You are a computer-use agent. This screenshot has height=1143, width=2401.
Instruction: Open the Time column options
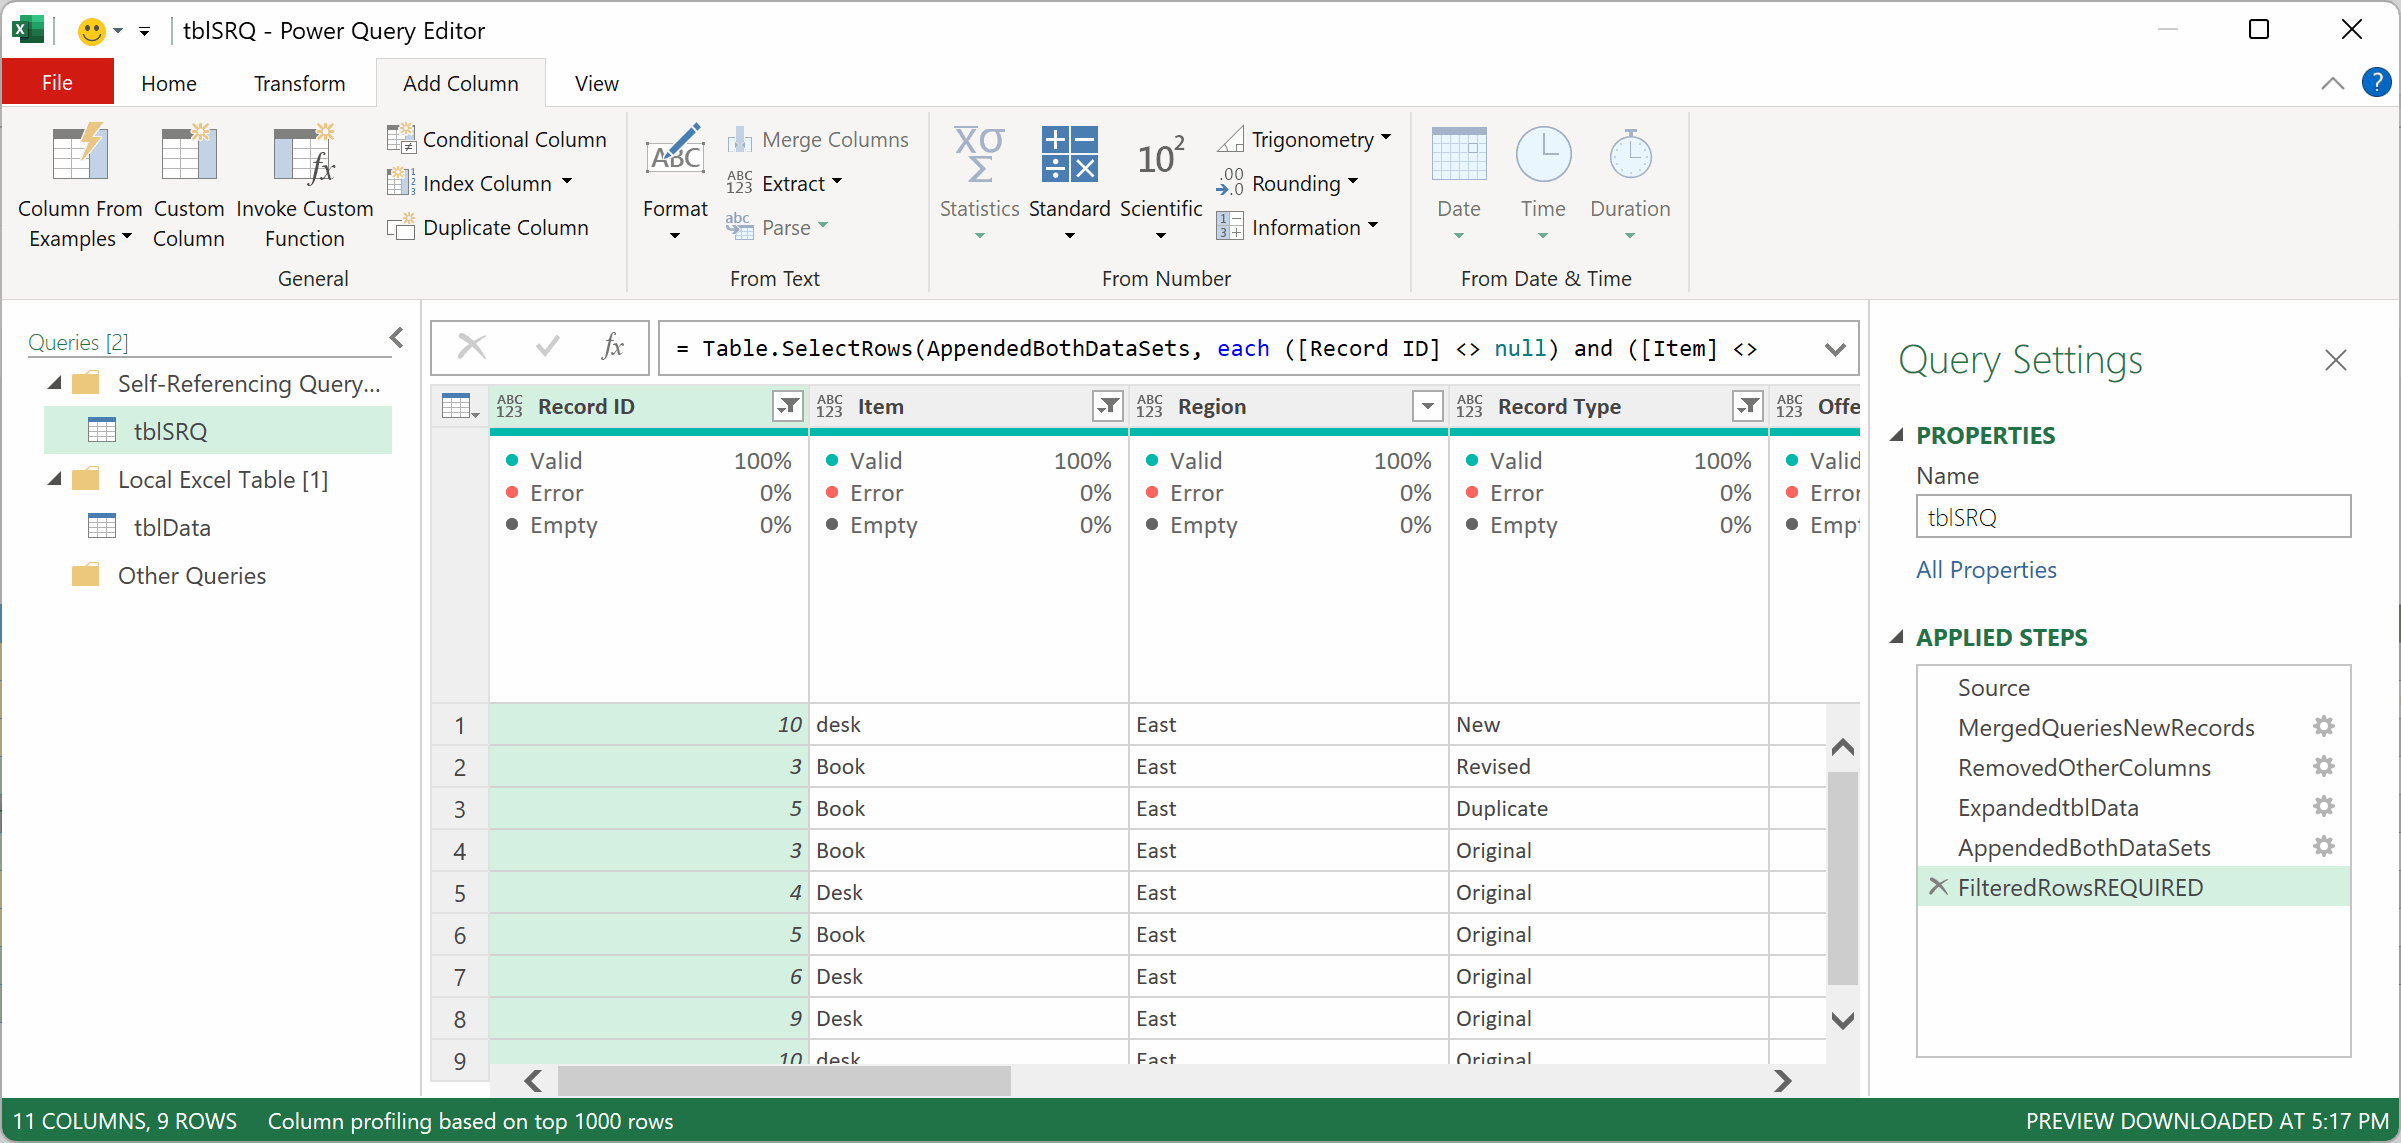tap(1543, 183)
